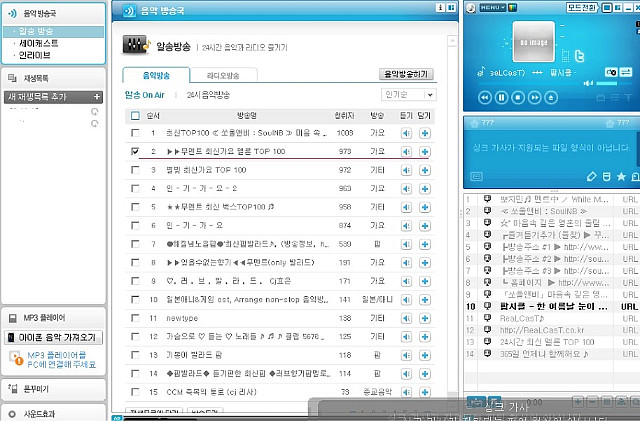The height and width of the screenshot is (421, 640).
Task: Check the box for row 6 인-기-가-요
Action: (135, 225)
